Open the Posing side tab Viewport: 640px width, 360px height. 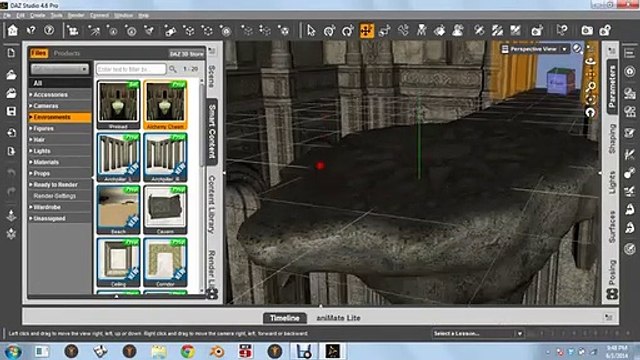[612, 272]
